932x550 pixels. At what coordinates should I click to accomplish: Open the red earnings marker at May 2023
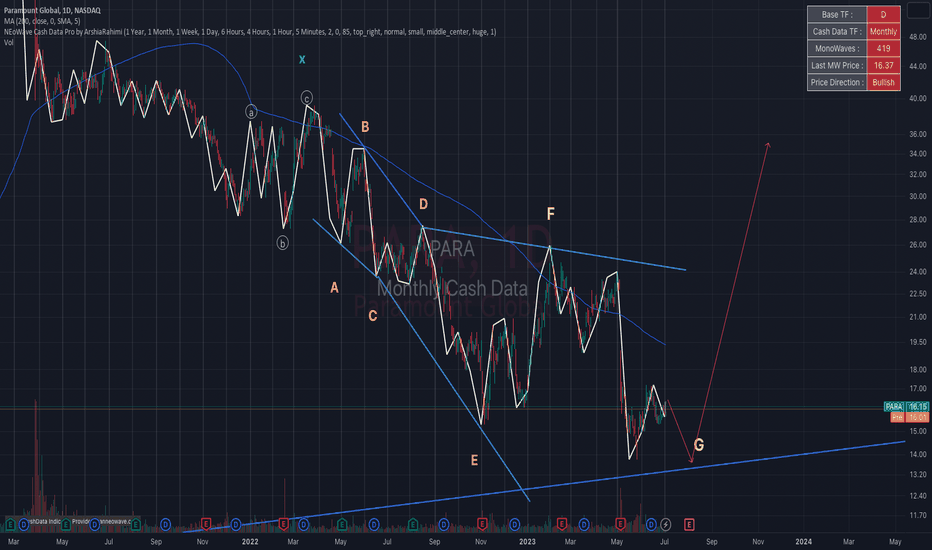tap(620, 524)
